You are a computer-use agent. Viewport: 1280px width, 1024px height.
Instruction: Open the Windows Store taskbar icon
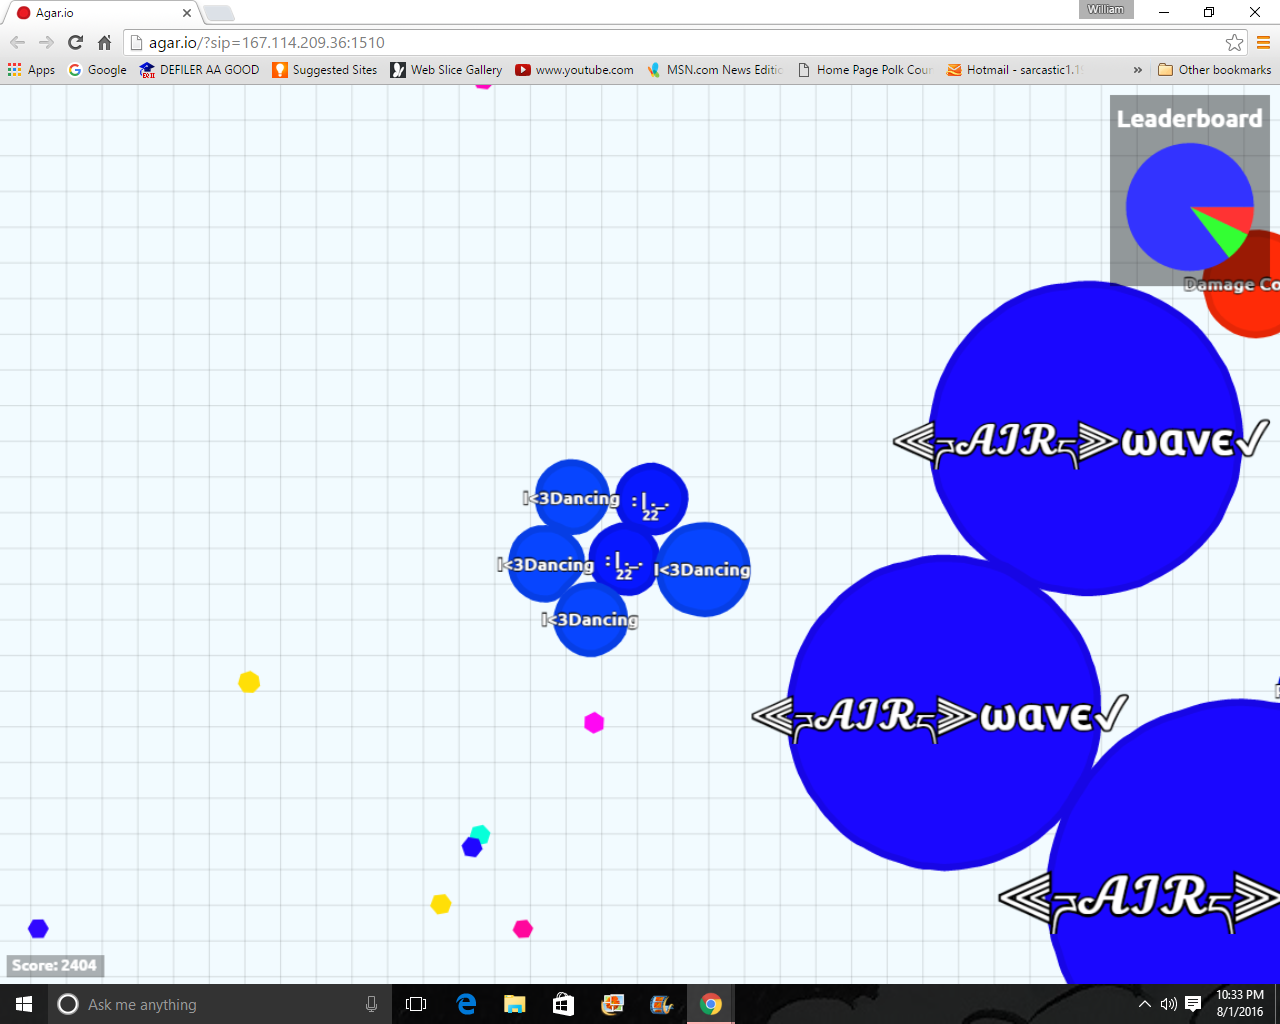(x=564, y=1004)
